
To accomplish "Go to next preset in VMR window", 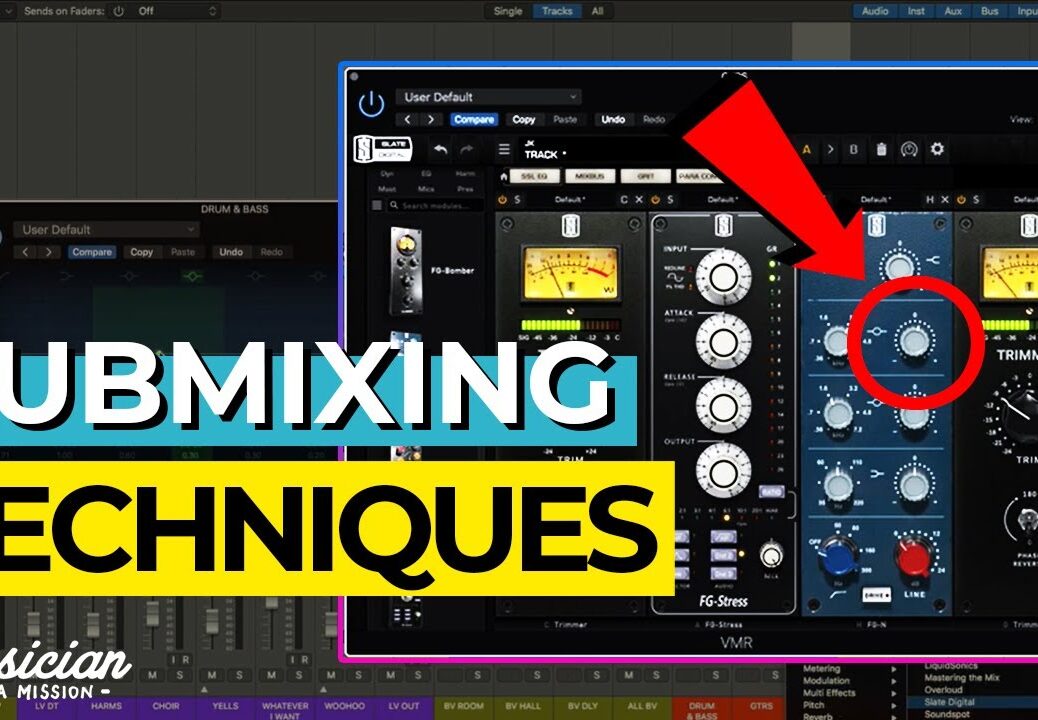I will [431, 120].
